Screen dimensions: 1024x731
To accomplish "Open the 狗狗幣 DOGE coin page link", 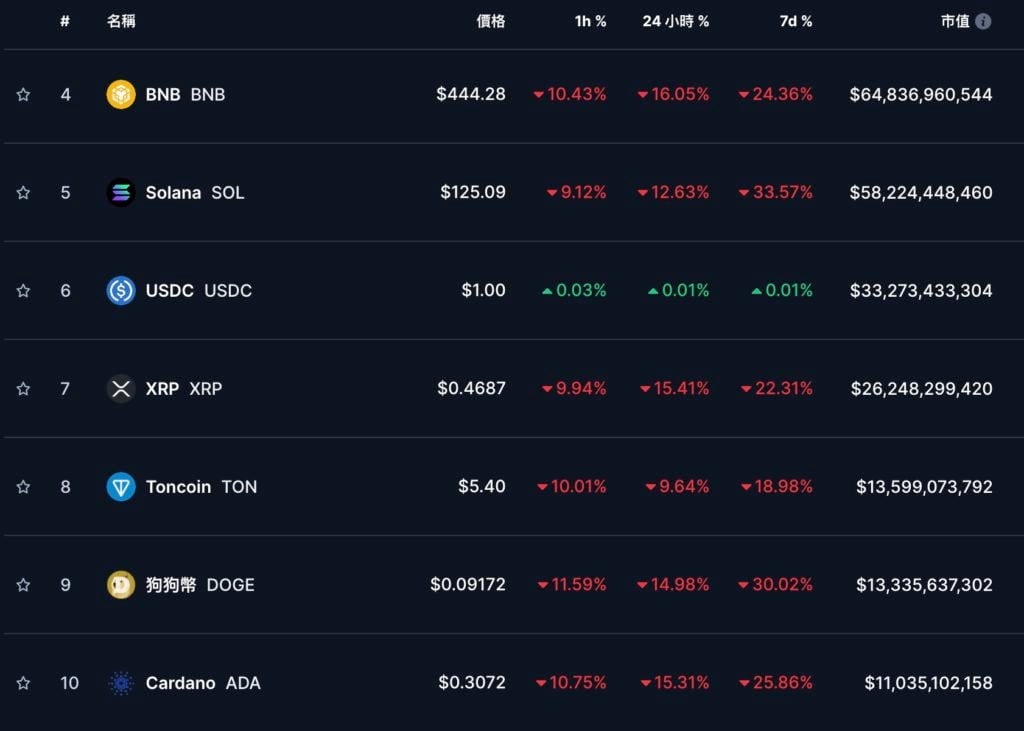I will point(200,585).
